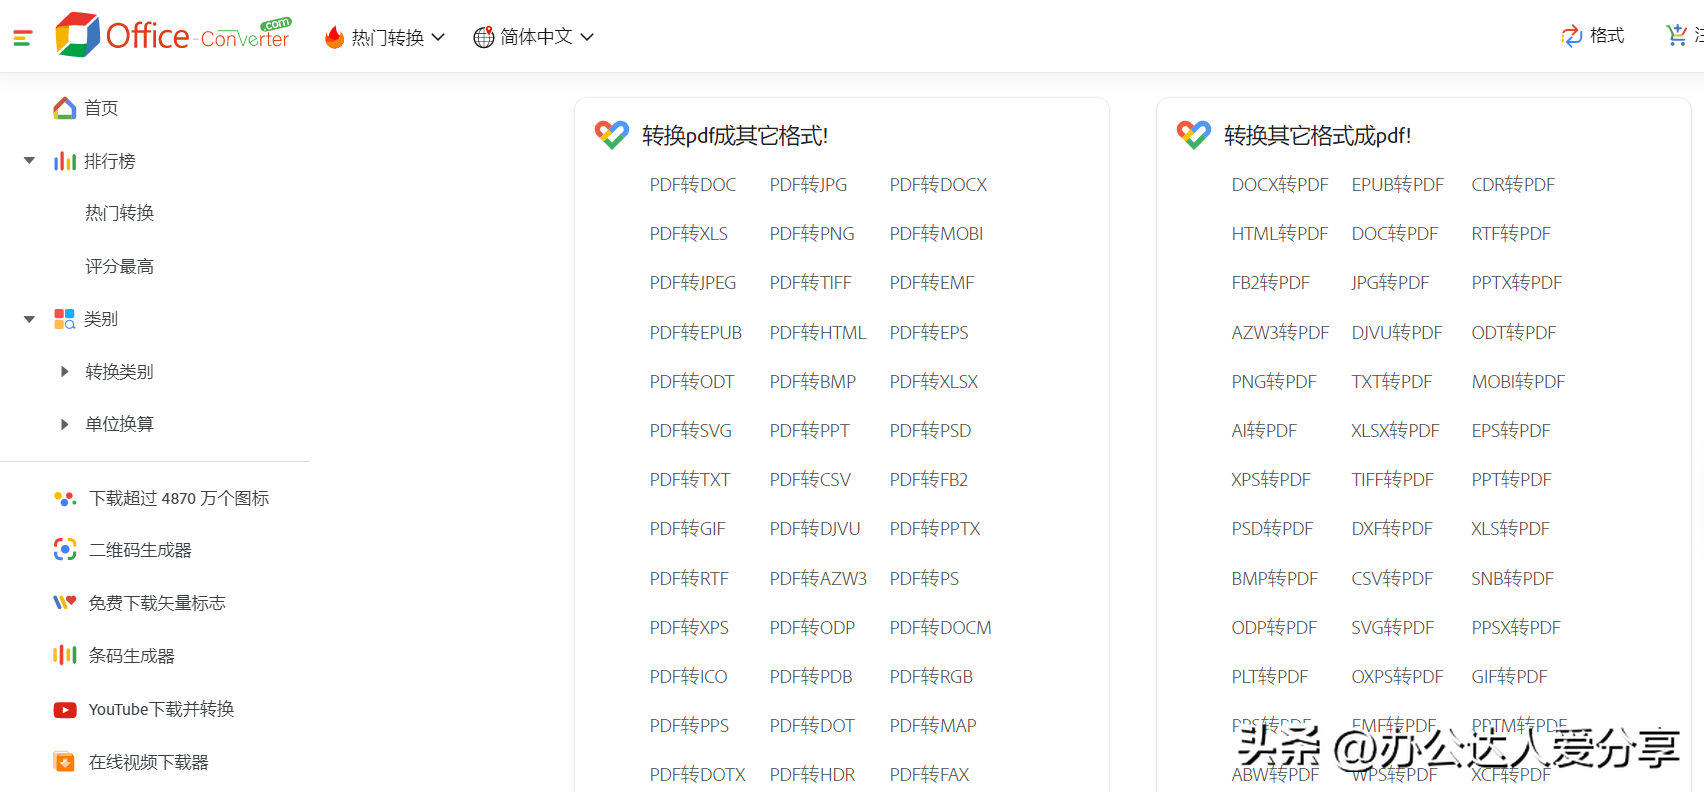Click the PDF转HTML link
Image resolution: width=1704 pixels, height=792 pixels.
click(817, 333)
